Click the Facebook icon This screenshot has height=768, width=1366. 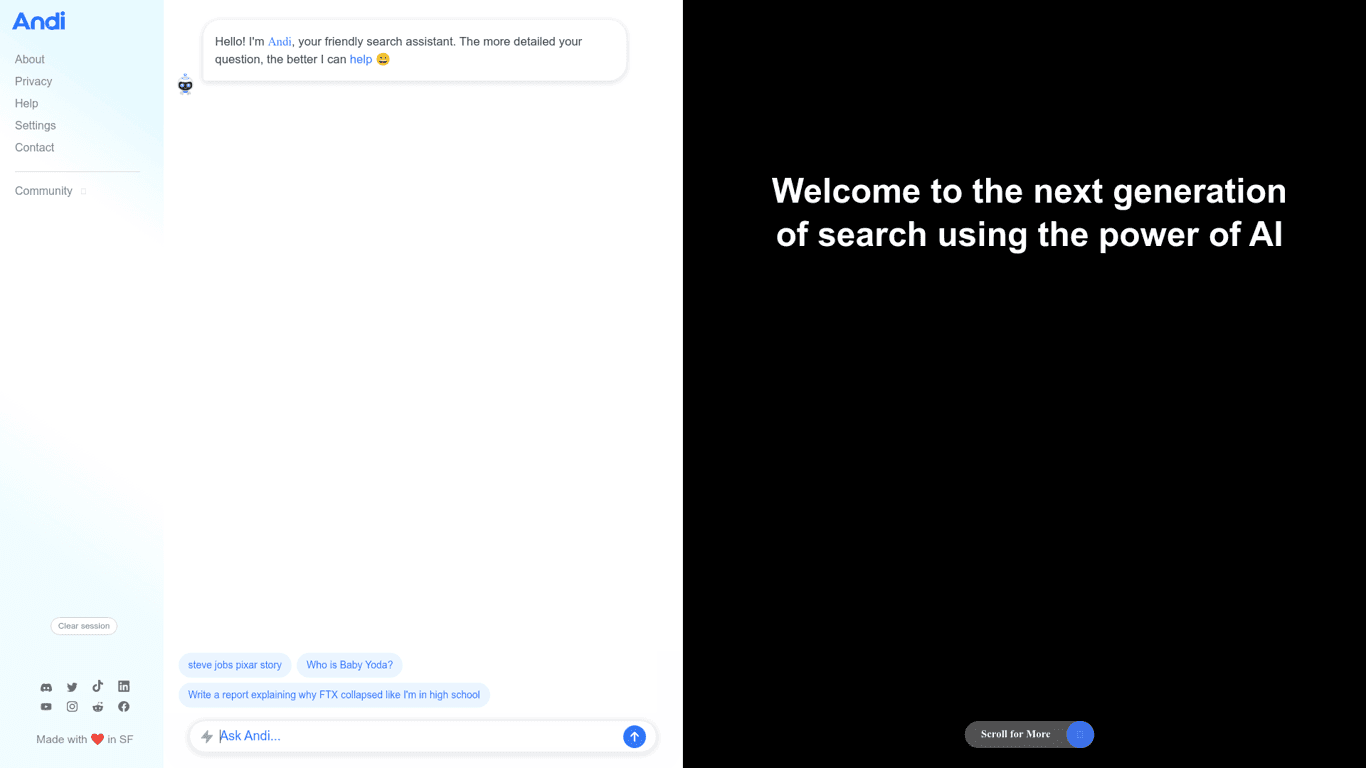[124, 707]
